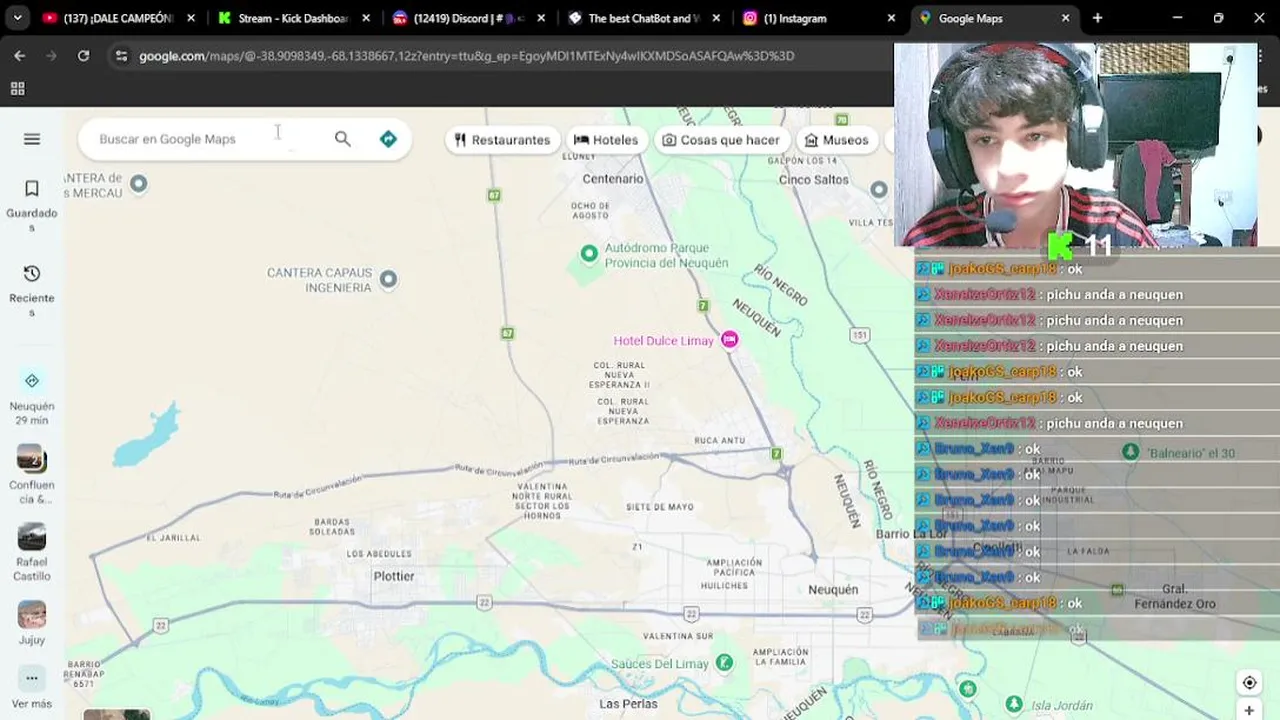Screen dimensions: 1280x720
Task: Click the Bardas Soleadas label
Action: point(333,526)
